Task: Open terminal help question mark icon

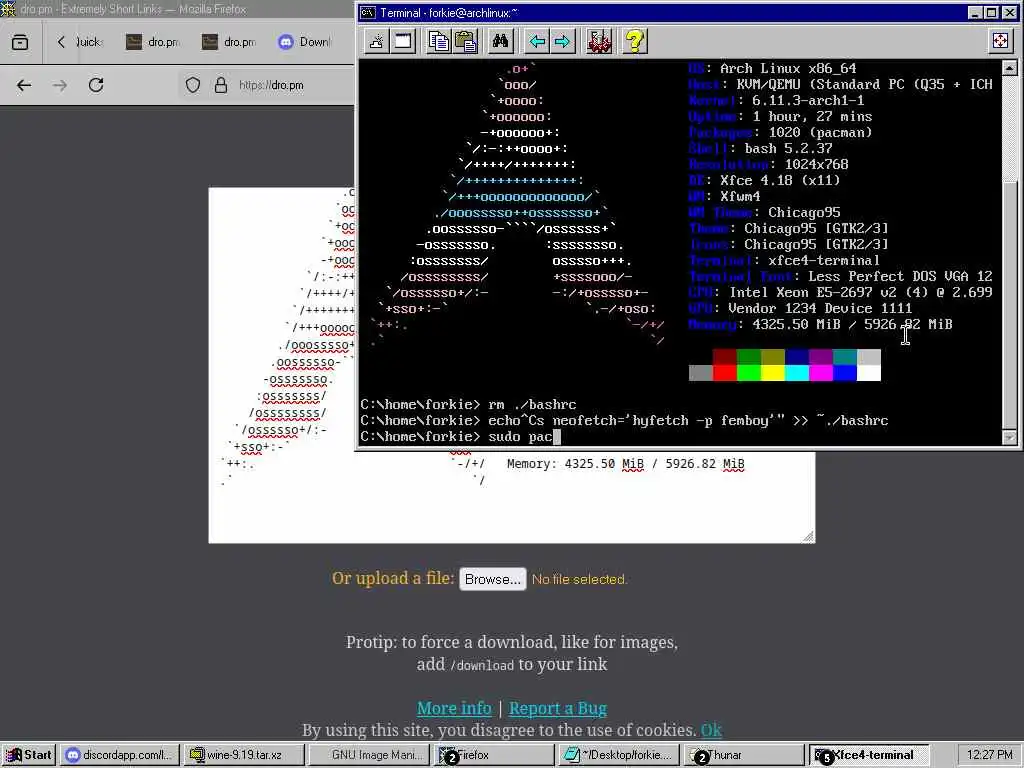Action: 634,41
